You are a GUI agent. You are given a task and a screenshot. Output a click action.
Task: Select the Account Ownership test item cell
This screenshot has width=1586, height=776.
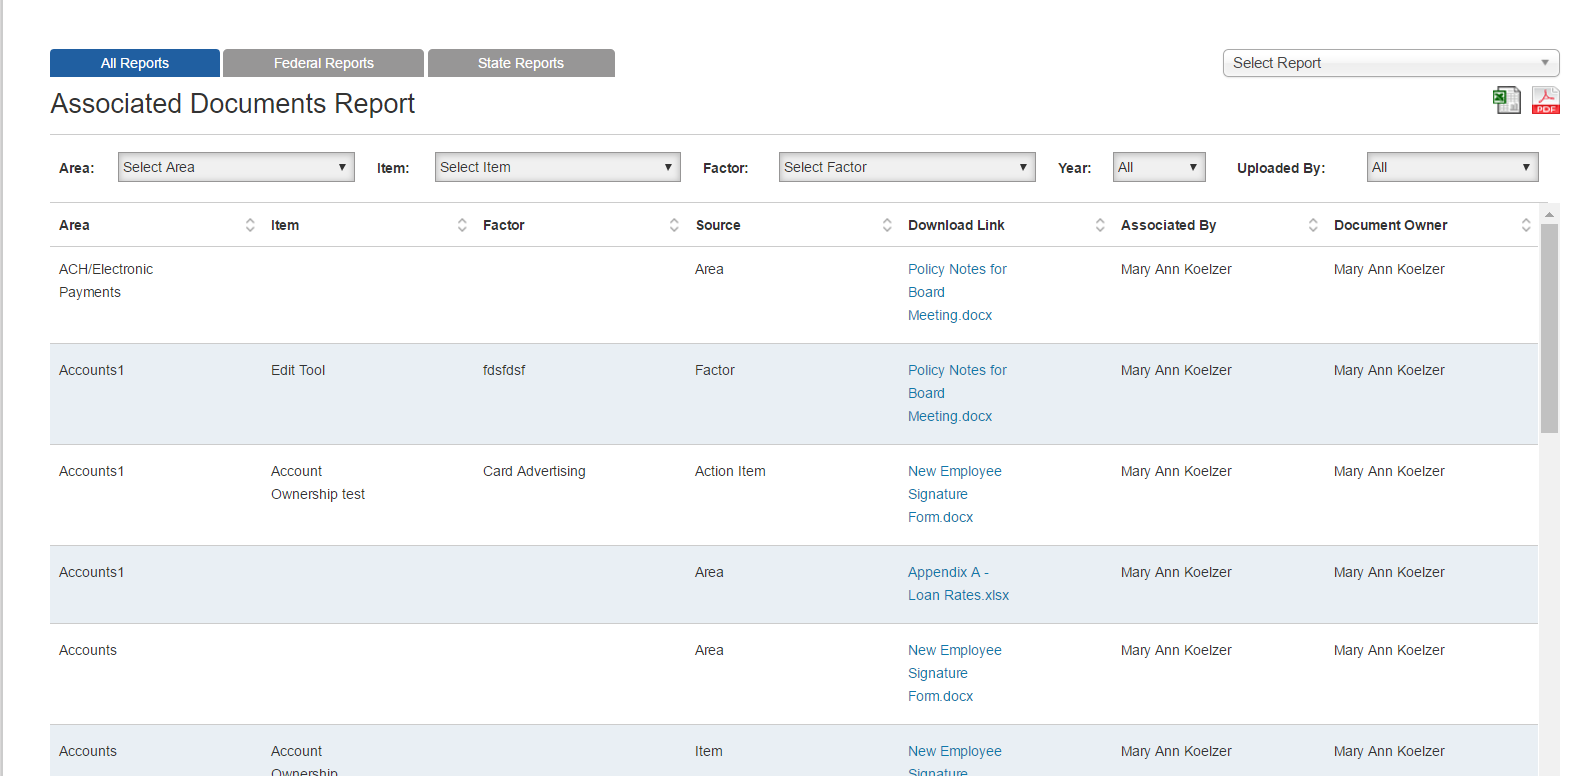tap(318, 483)
